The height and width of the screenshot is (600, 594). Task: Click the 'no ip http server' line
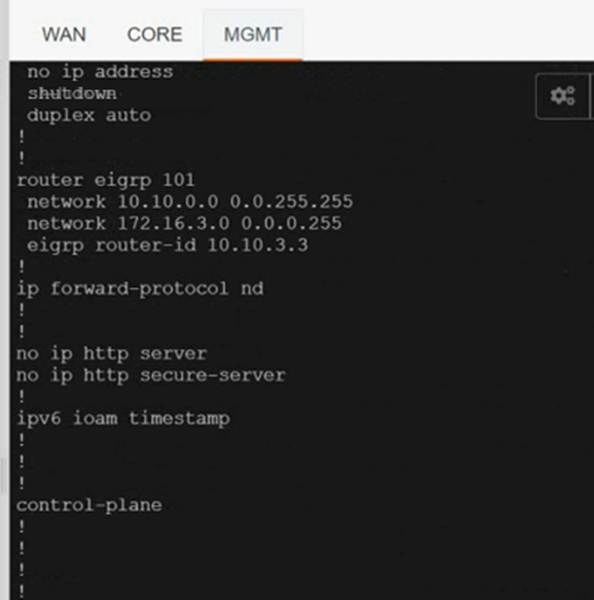(x=112, y=354)
